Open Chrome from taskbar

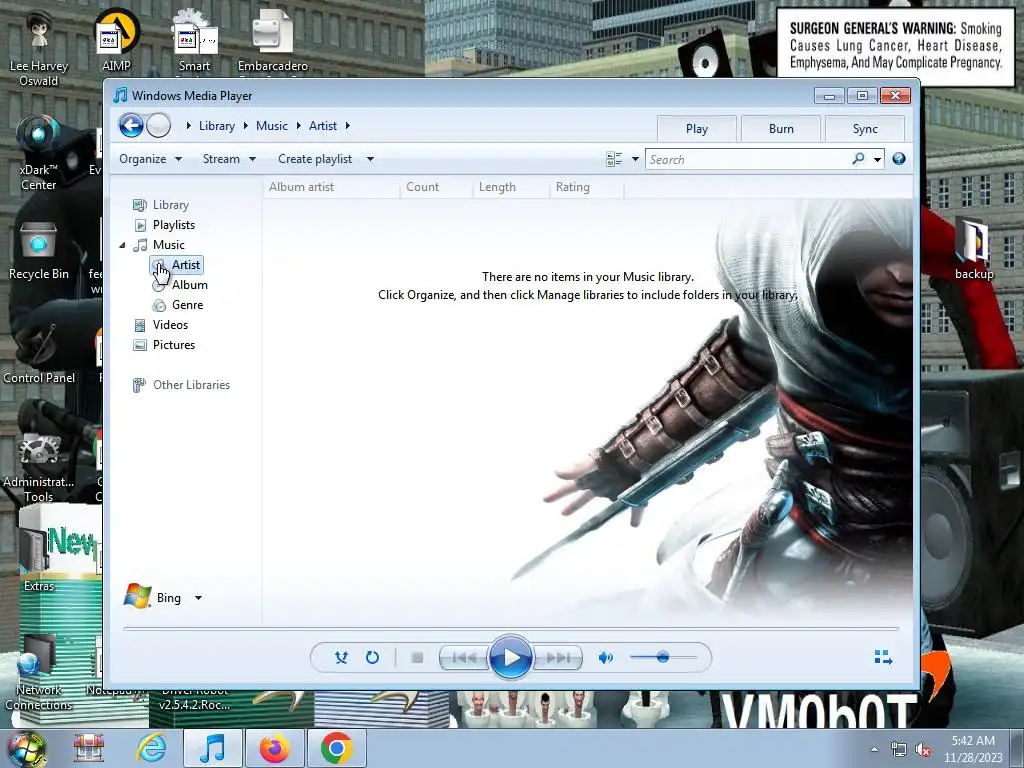click(x=336, y=748)
